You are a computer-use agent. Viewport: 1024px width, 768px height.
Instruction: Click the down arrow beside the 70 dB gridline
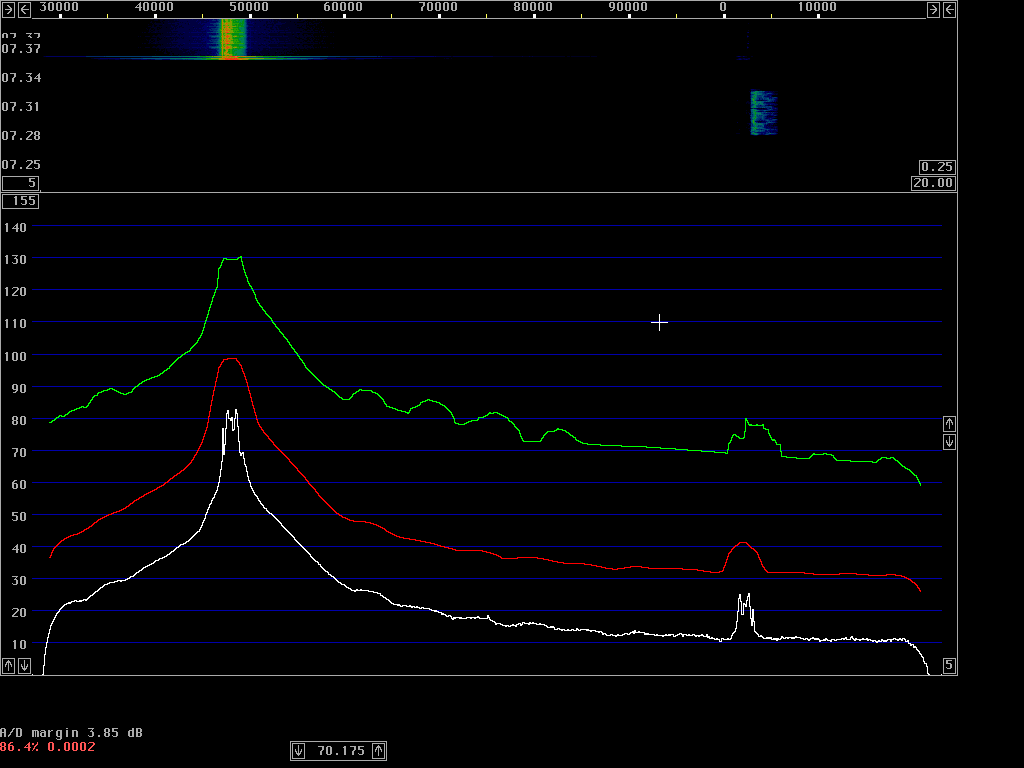[x=949, y=442]
